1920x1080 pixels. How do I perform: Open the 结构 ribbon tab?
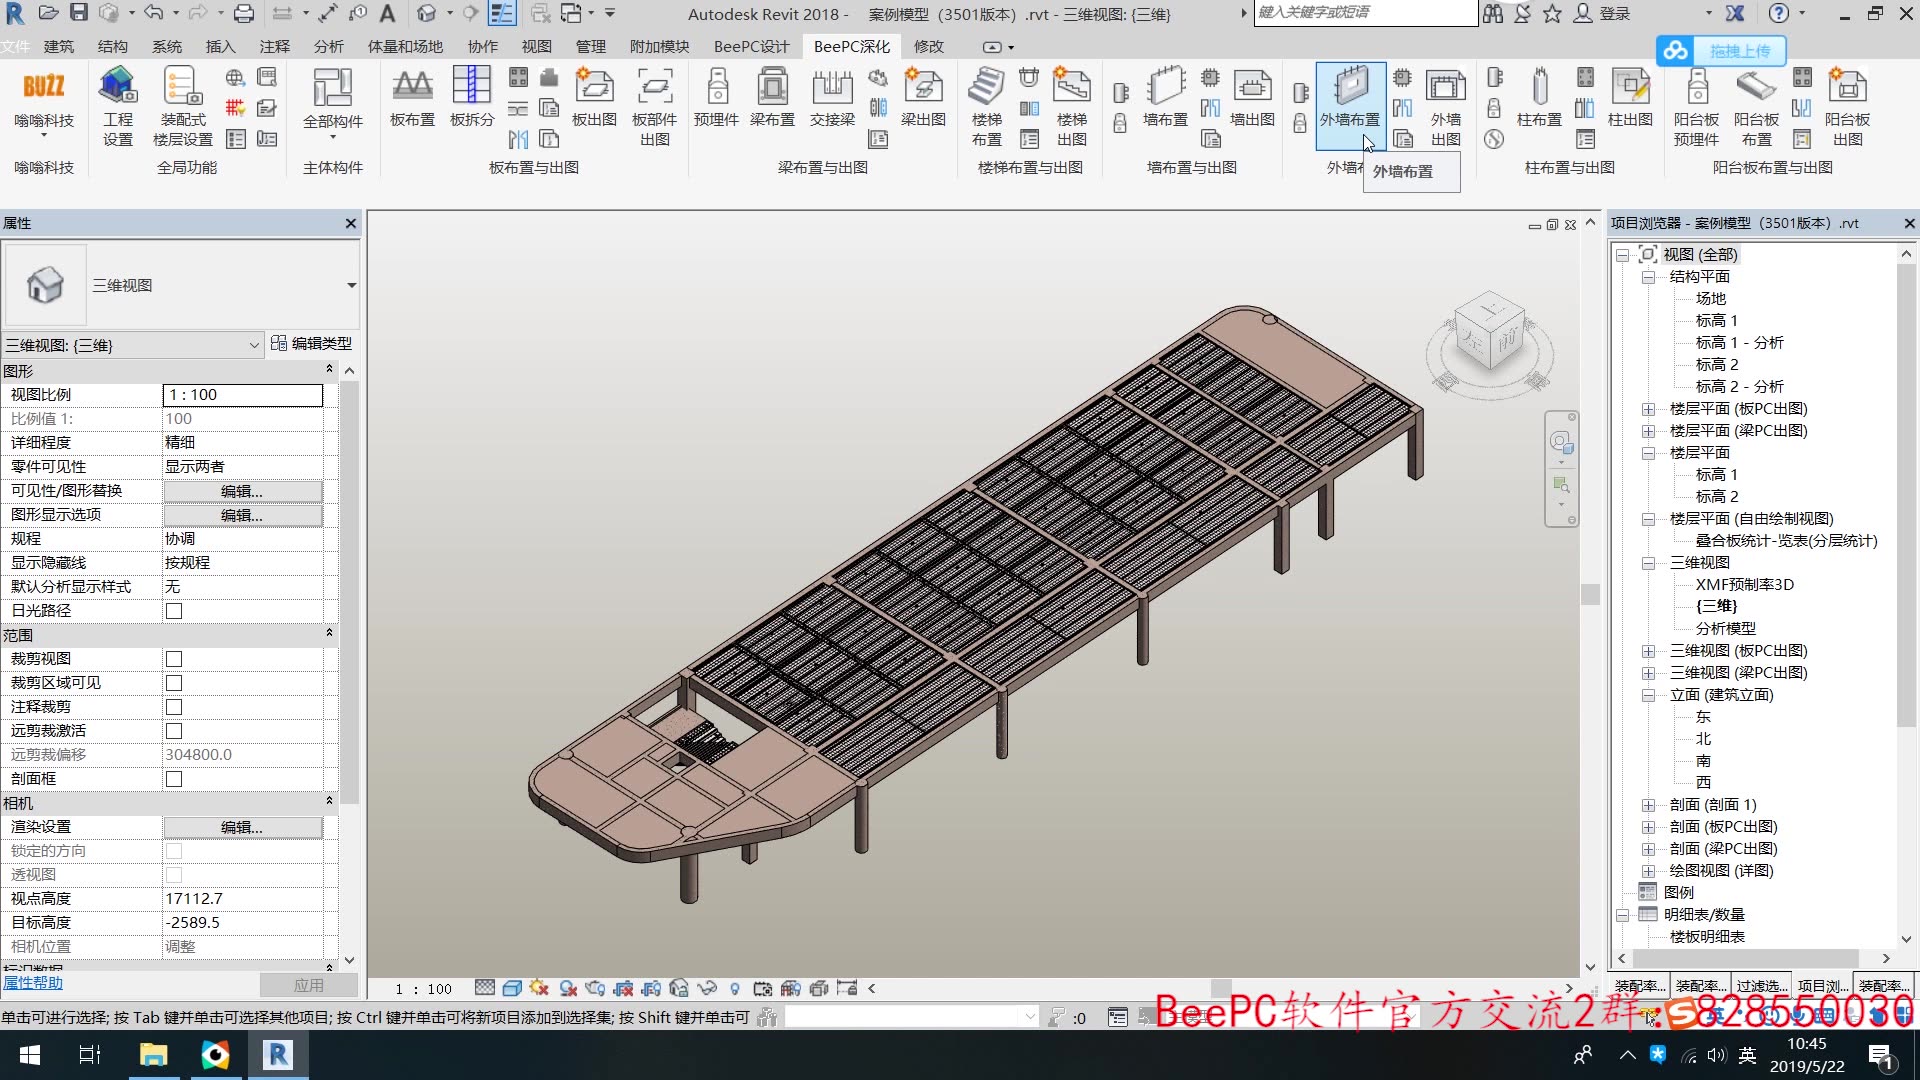point(112,47)
